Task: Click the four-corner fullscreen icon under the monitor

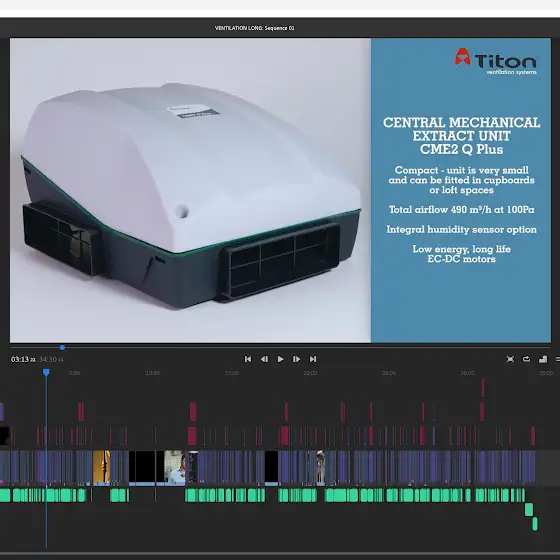Action: click(510, 359)
